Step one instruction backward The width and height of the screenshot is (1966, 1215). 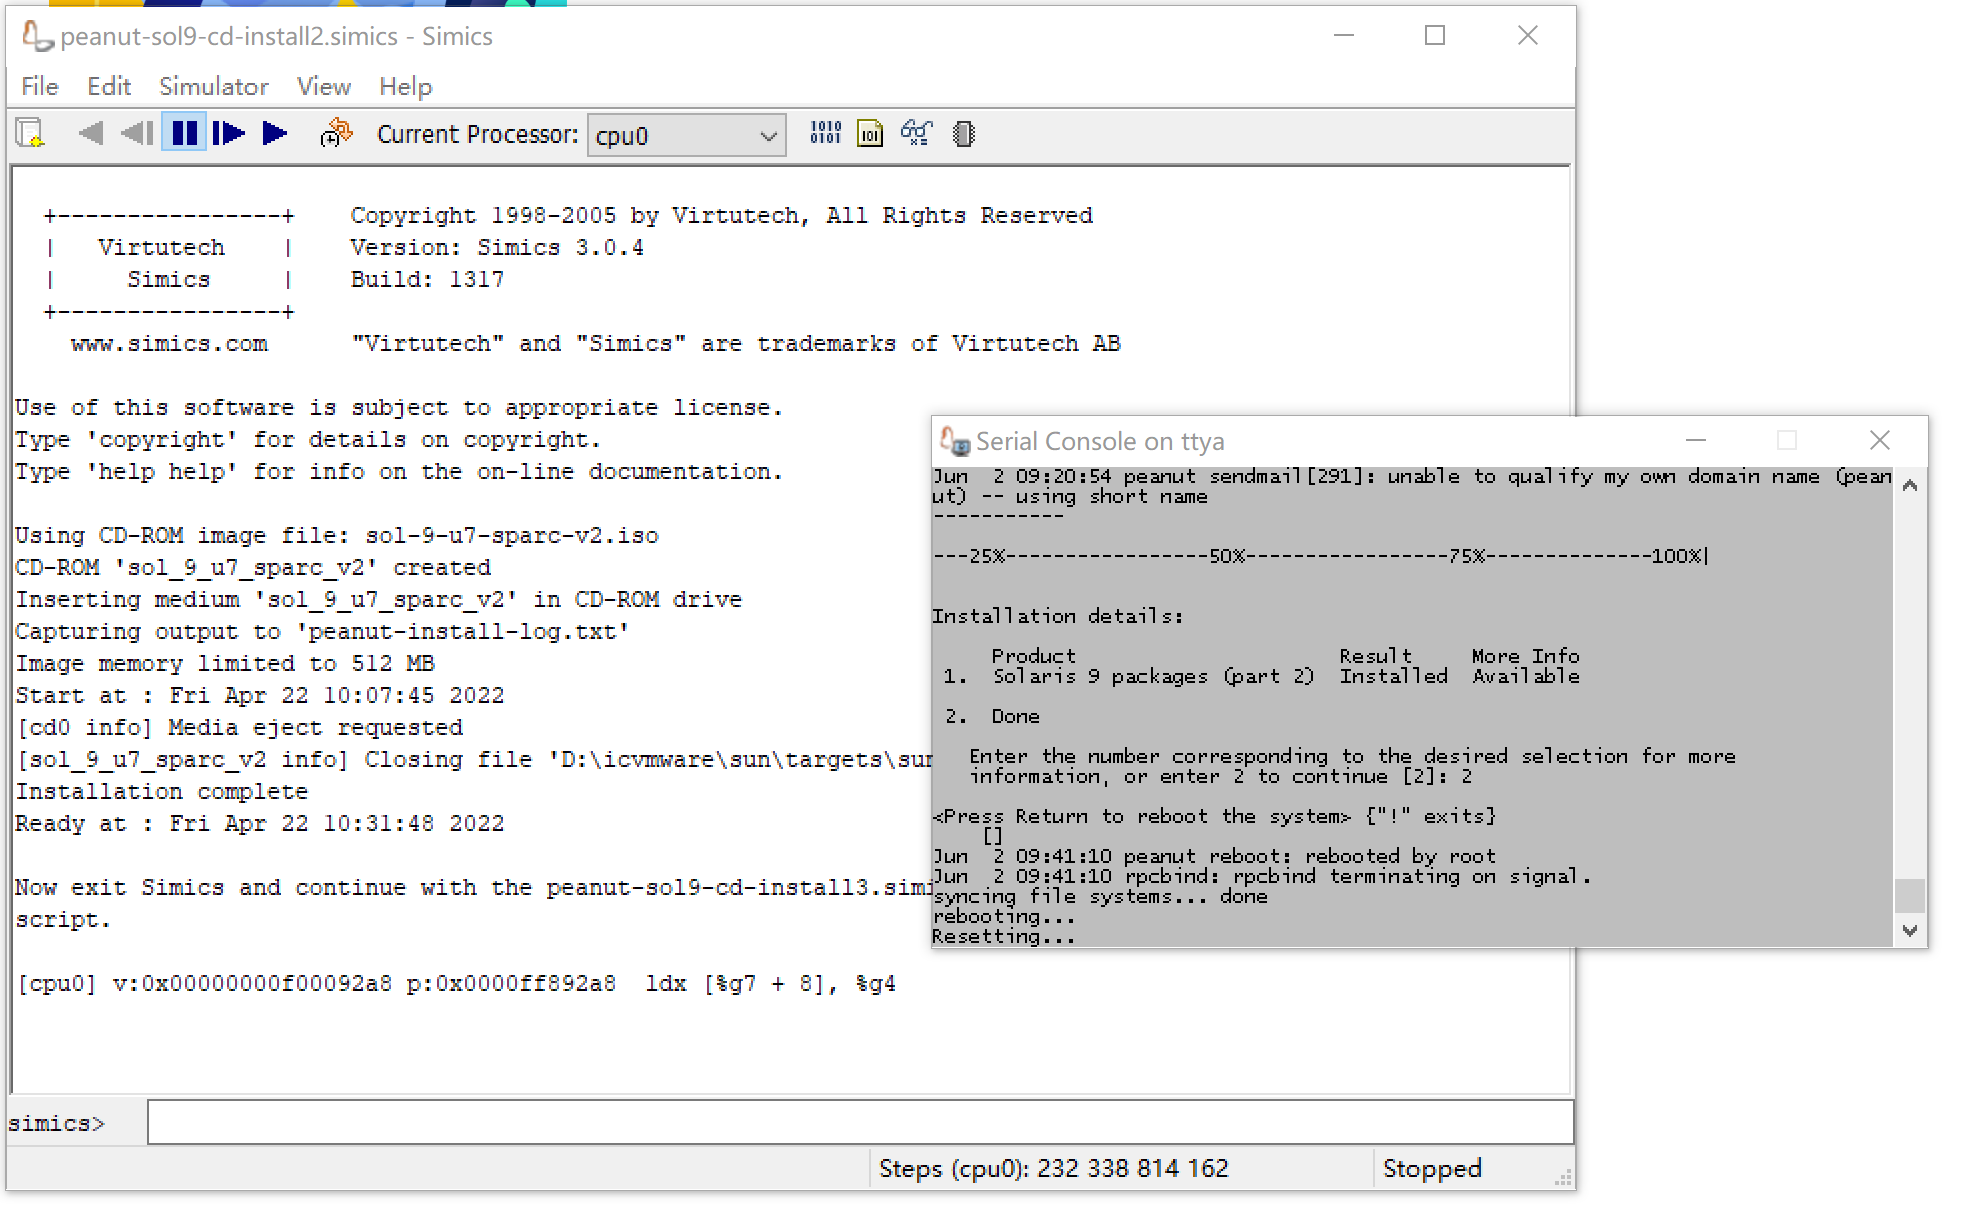[137, 133]
